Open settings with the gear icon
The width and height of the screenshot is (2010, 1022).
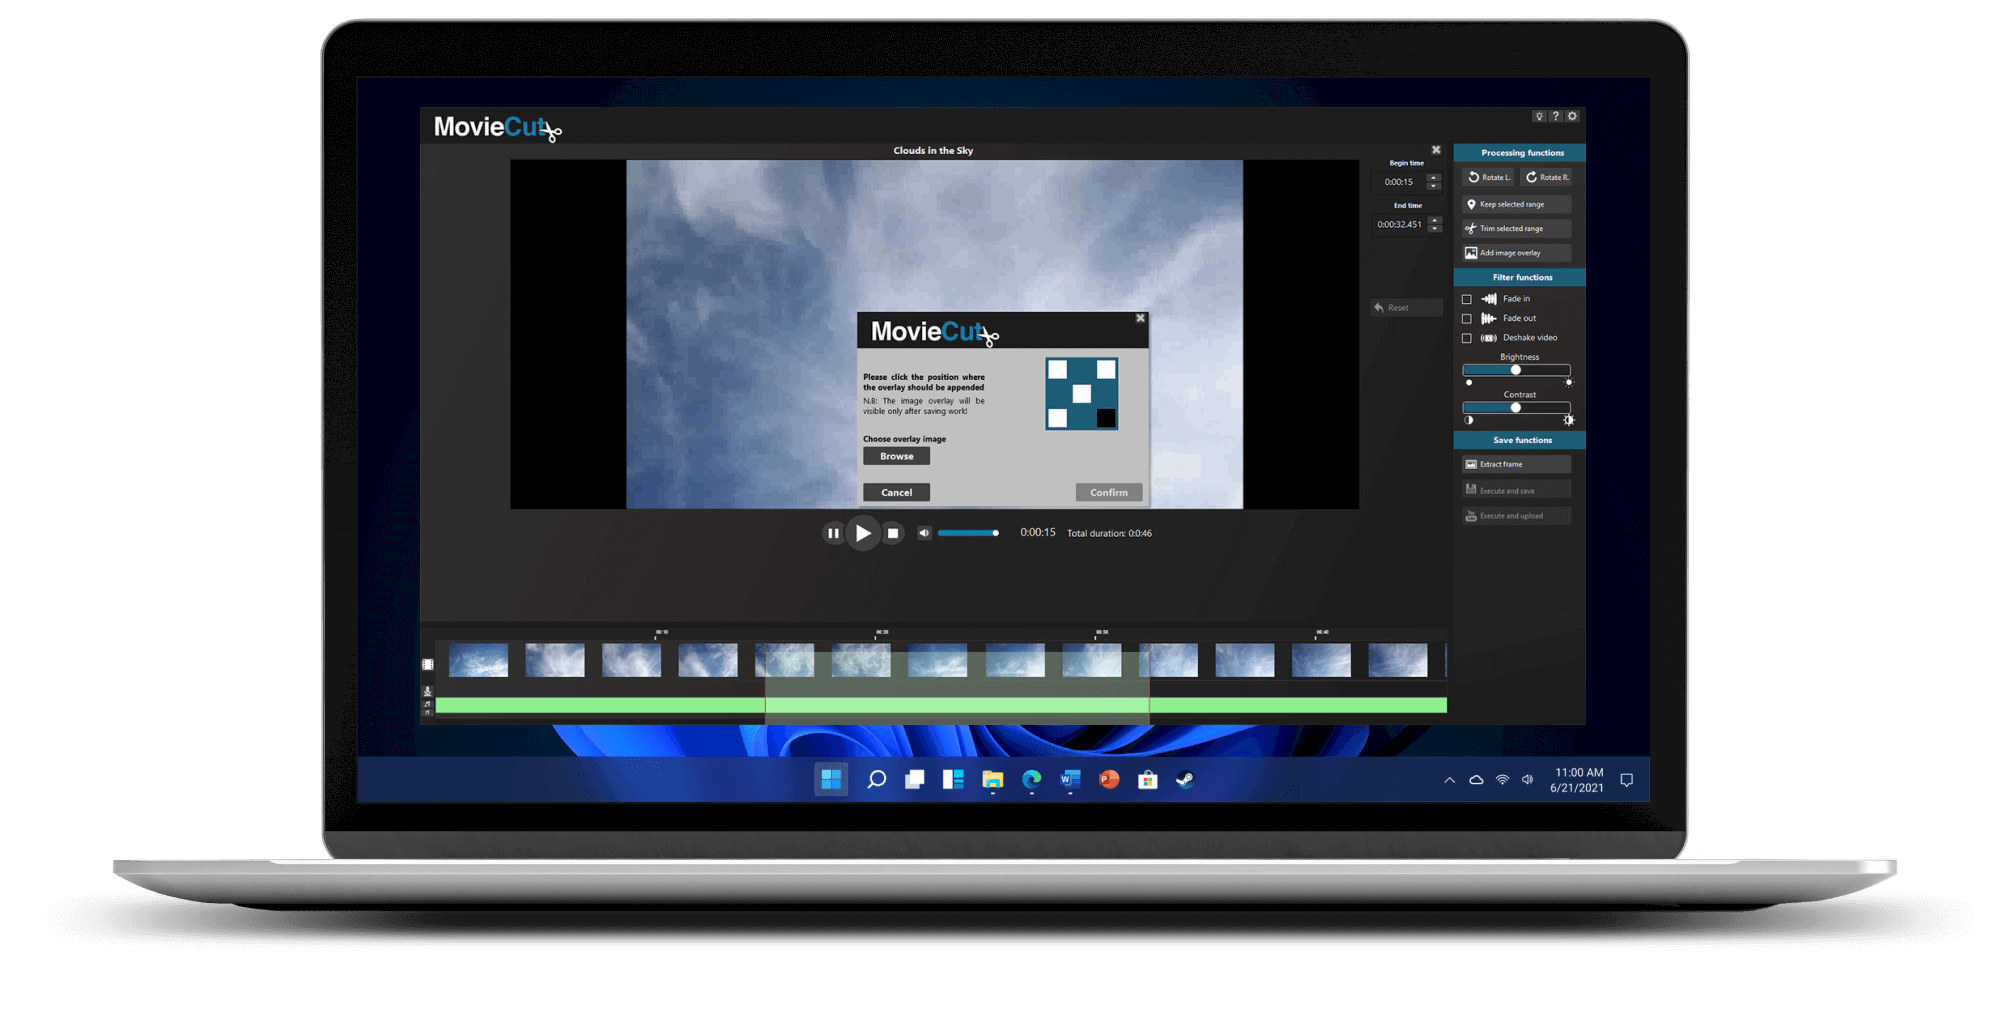[1572, 117]
